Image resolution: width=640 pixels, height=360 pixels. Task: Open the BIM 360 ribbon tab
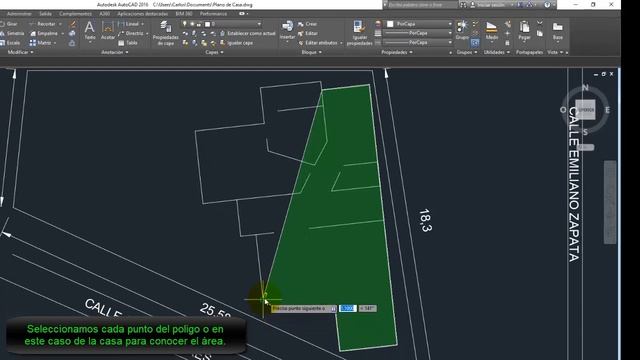pos(184,14)
